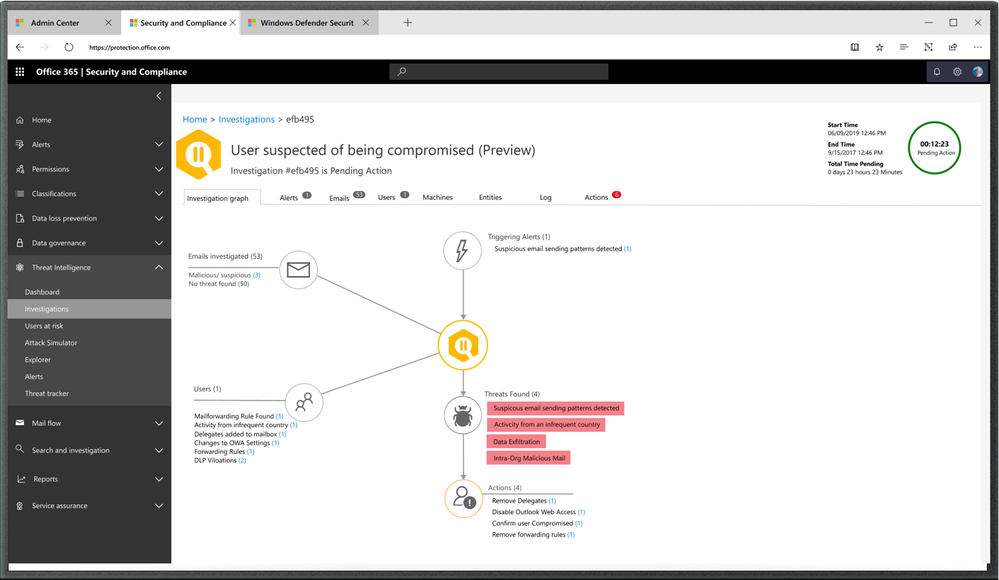The width and height of the screenshot is (999, 580).
Task: Open the settings gear in header
Action: (x=957, y=72)
